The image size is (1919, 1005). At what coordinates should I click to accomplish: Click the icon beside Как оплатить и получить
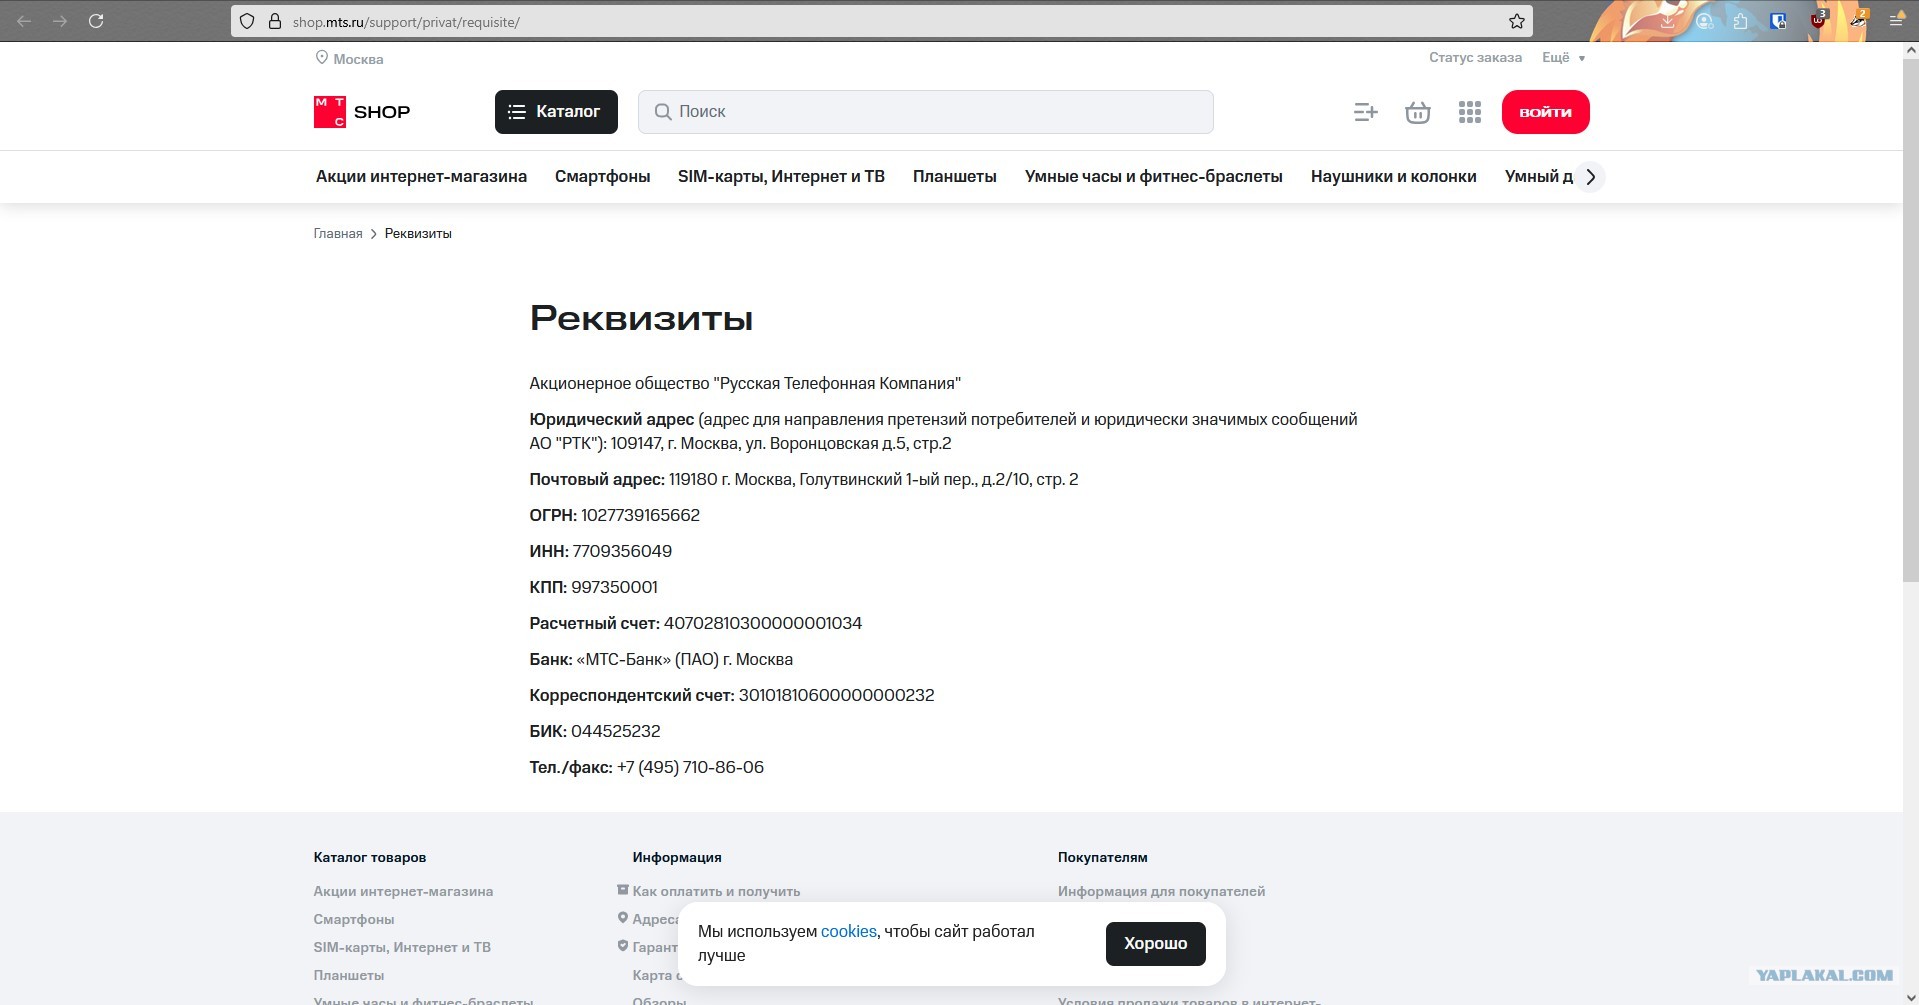point(622,890)
